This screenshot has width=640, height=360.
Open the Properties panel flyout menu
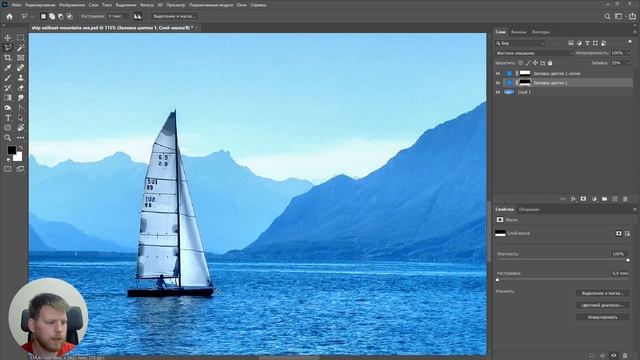tap(634, 209)
